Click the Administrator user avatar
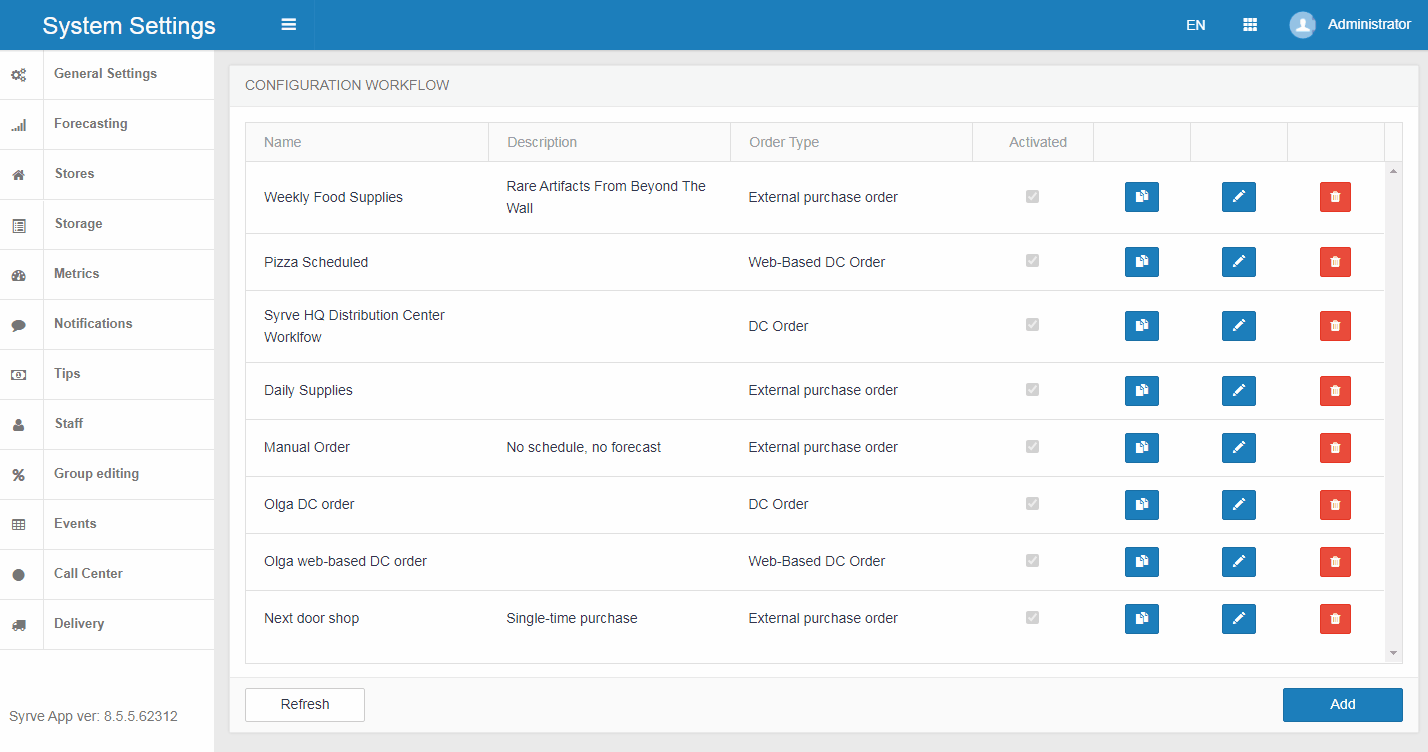The width and height of the screenshot is (1428, 752). pyautogui.click(x=1302, y=25)
